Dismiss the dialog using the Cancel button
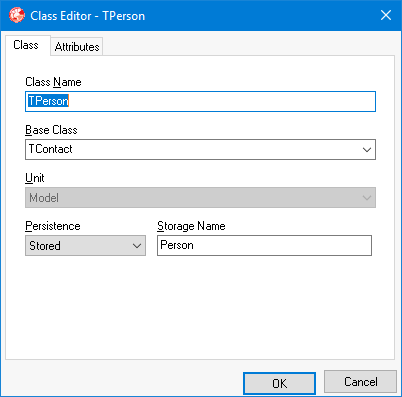The height and width of the screenshot is (397, 402). point(361,382)
